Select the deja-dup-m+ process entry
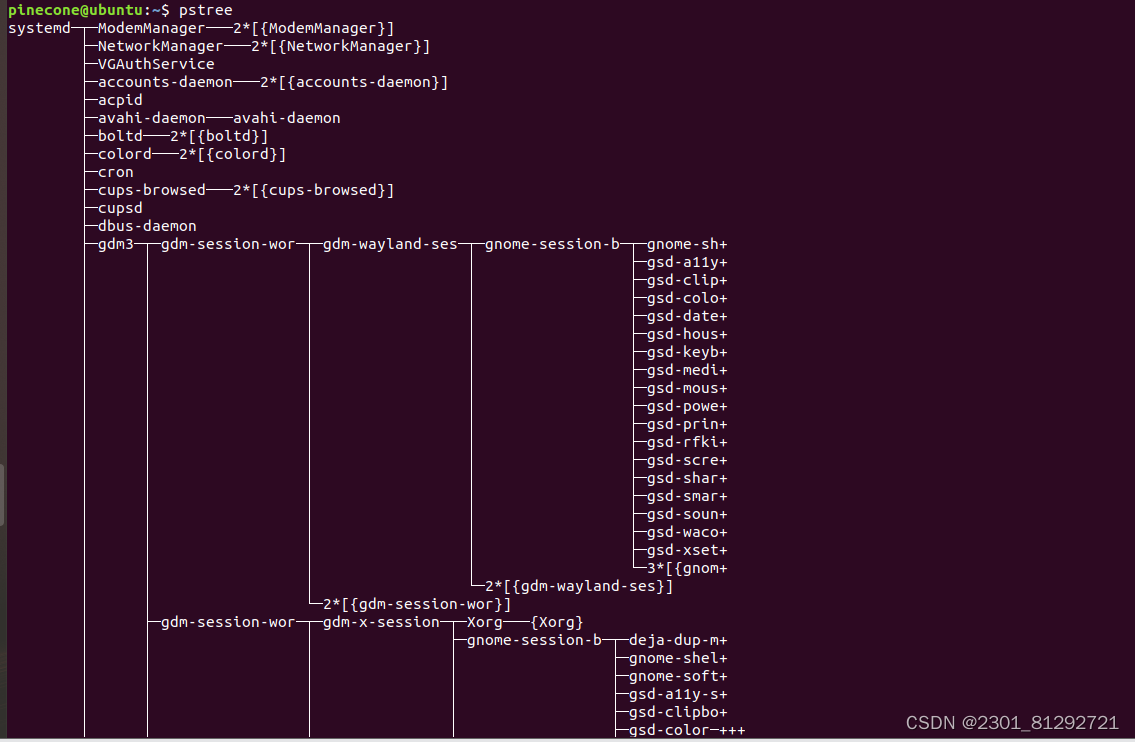 click(x=678, y=641)
